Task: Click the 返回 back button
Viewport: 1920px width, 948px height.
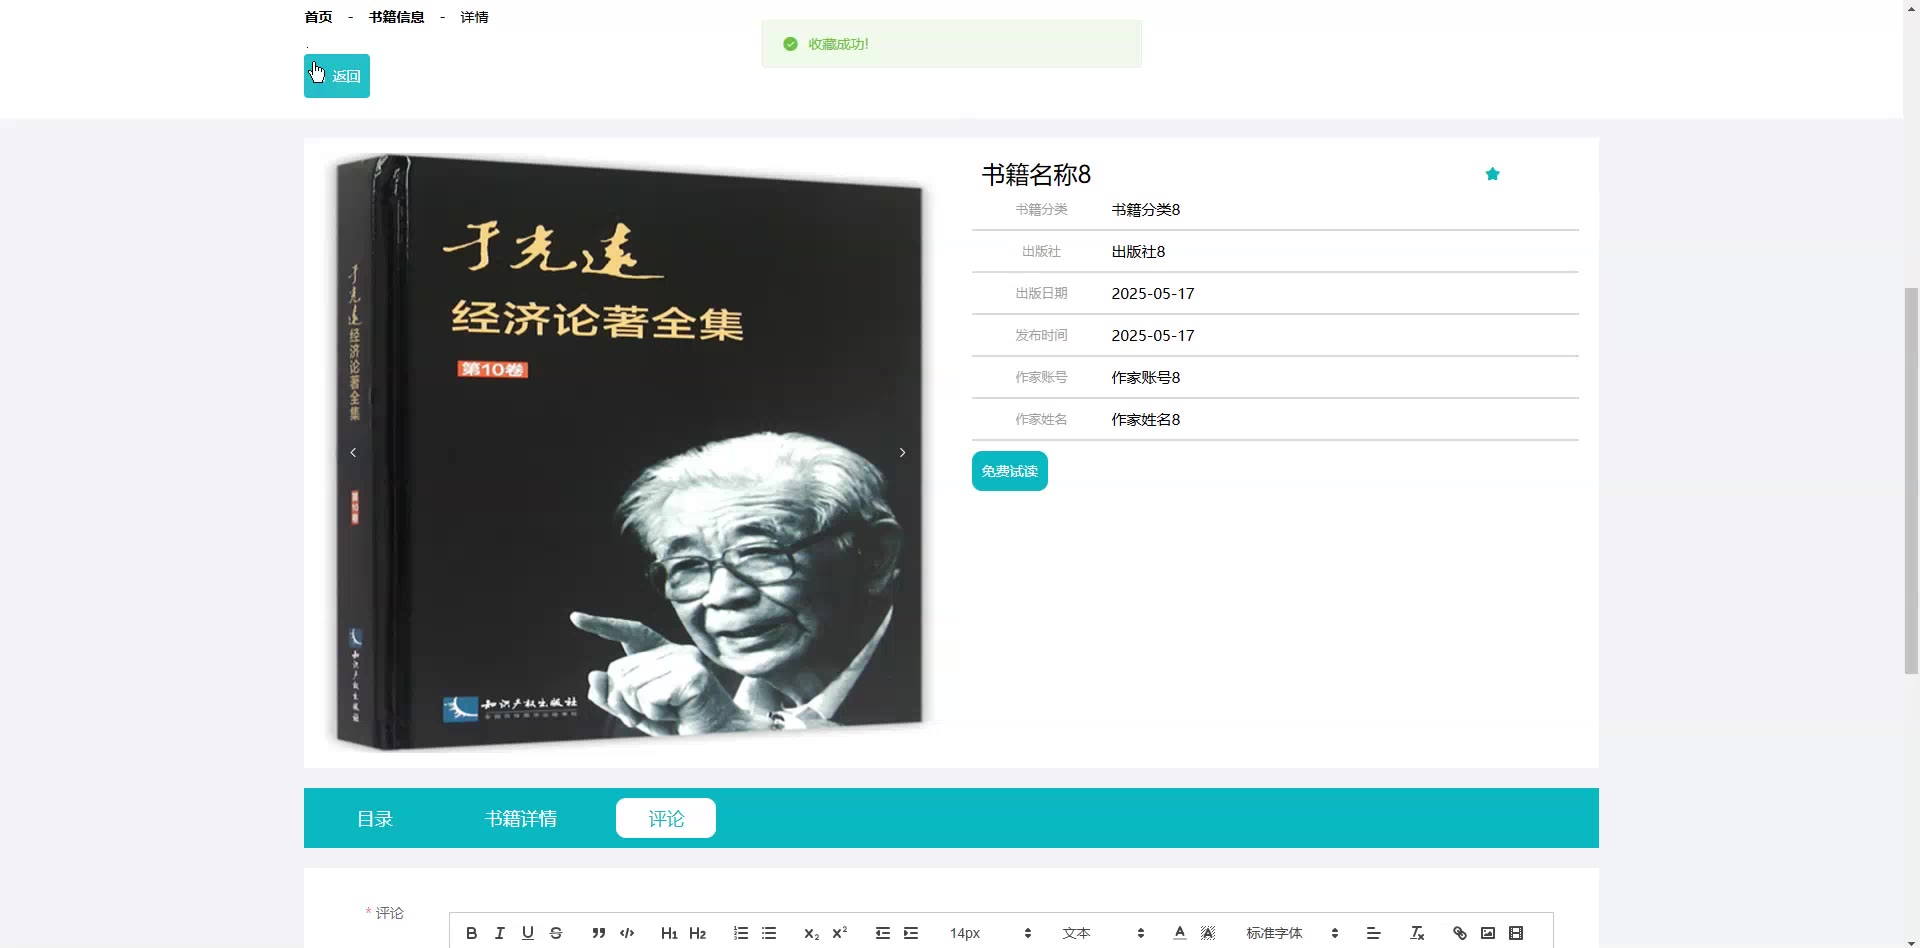Action: click(337, 76)
